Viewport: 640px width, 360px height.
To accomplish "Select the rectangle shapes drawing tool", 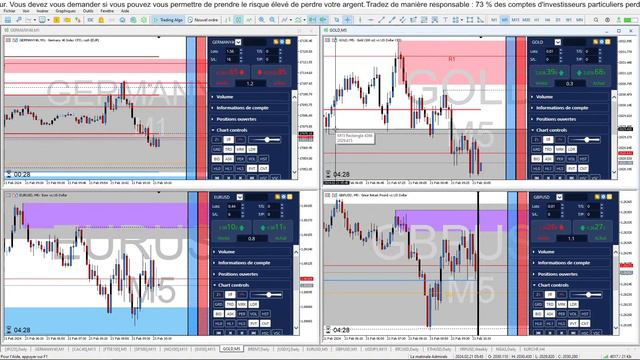I will click(470, 20).
